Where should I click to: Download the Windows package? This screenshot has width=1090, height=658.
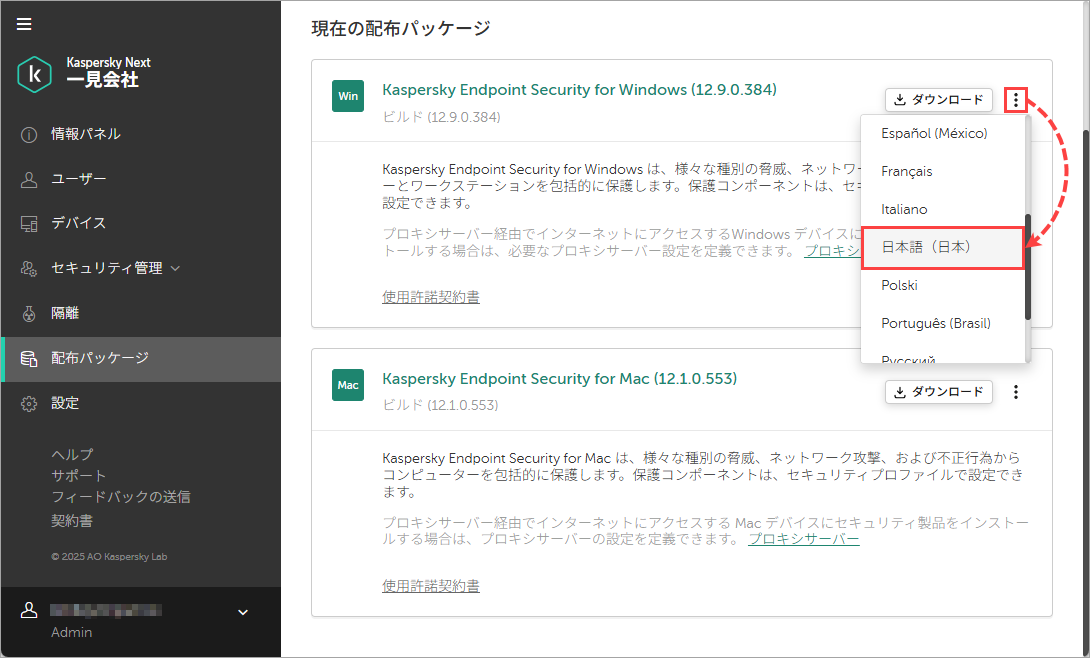[938, 100]
